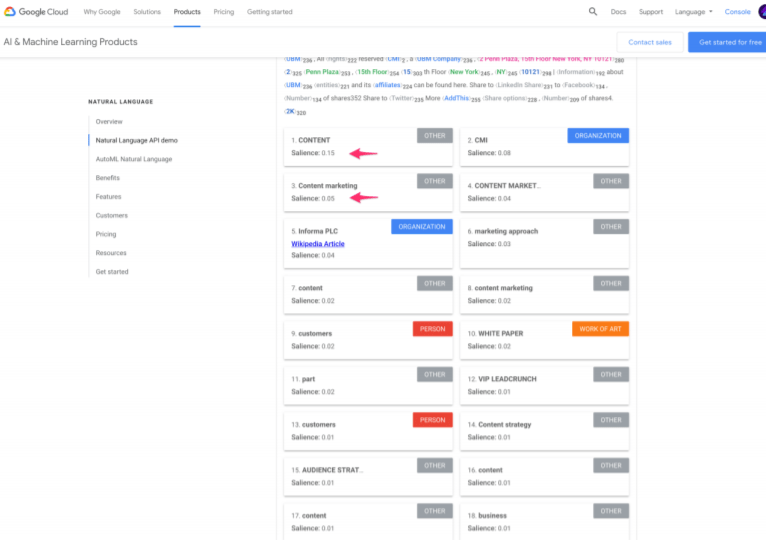Open the search magnifier icon
Image resolution: width=766 pixels, height=540 pixels.
[x=593, y=12]
